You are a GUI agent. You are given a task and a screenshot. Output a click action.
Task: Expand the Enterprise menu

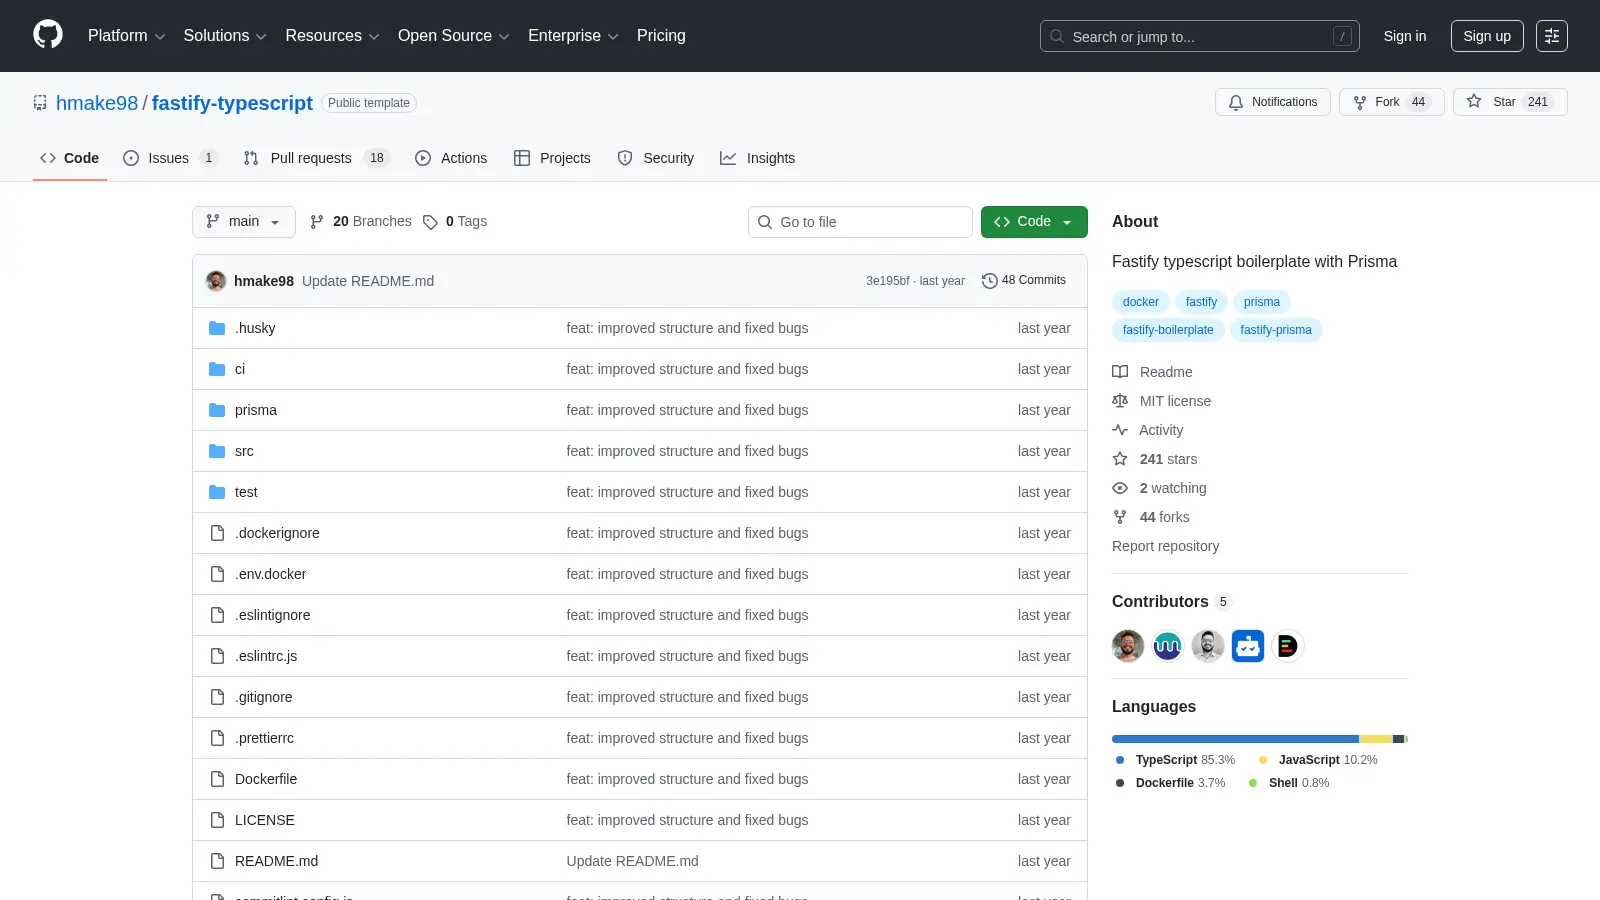pyautogui.click(x=573, y=36)
